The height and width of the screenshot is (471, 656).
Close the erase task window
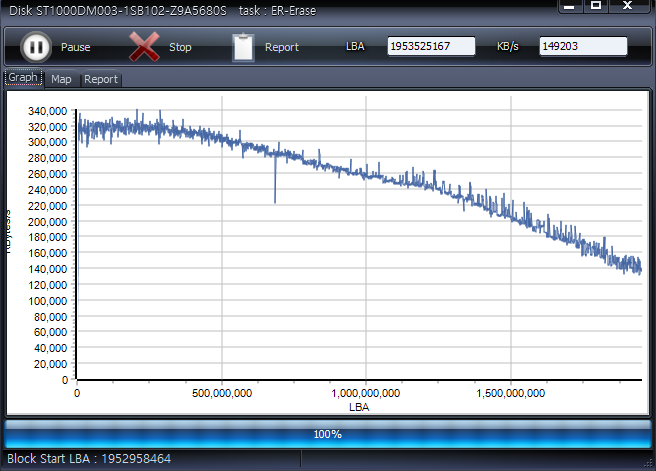click(x=628, y=6)
